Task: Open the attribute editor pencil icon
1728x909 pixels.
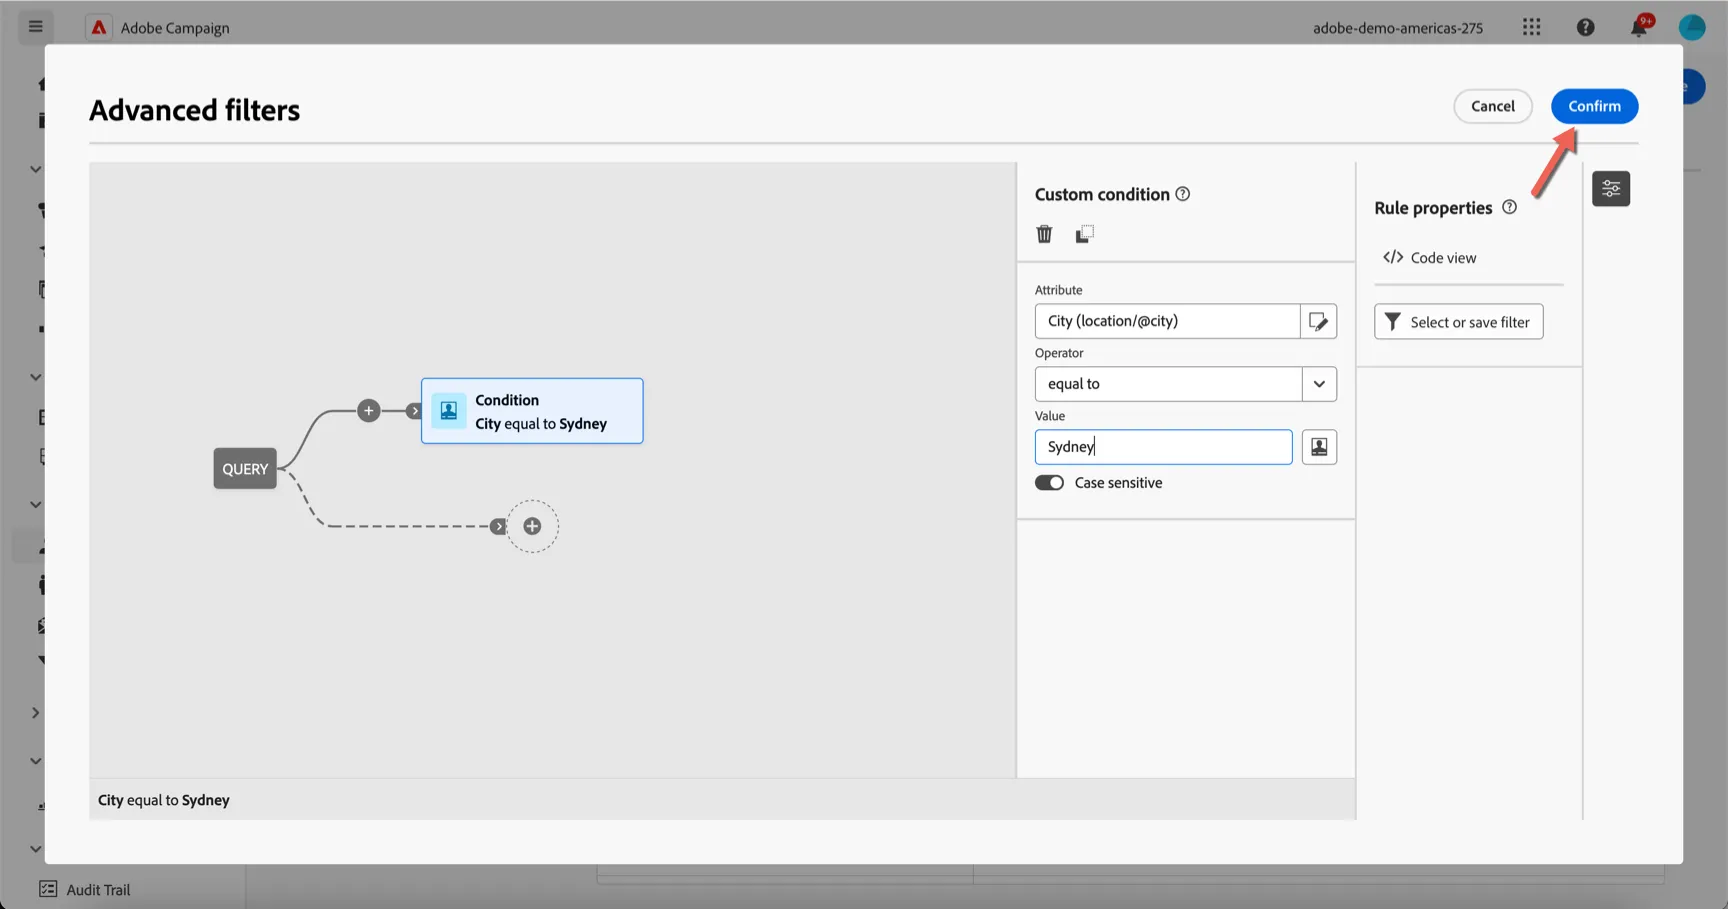Action: click(1318, 321)
